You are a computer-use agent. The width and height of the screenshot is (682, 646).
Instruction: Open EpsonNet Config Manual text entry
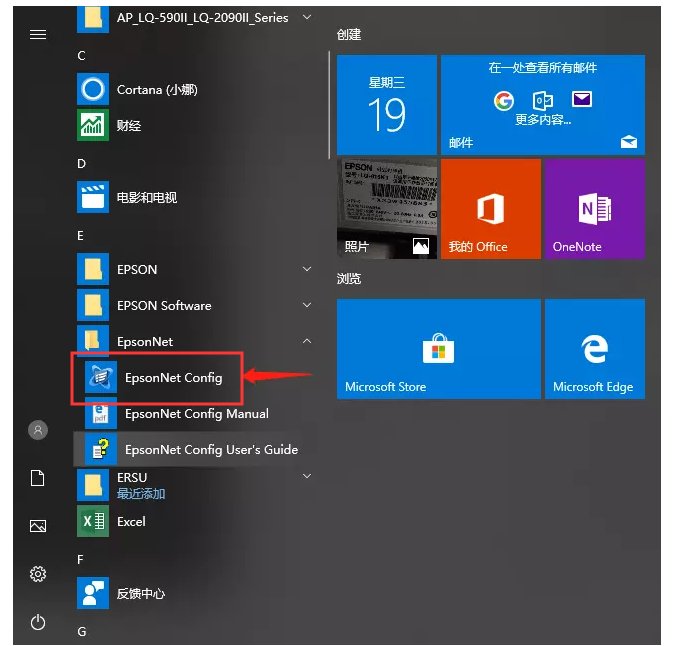[197, 413]
